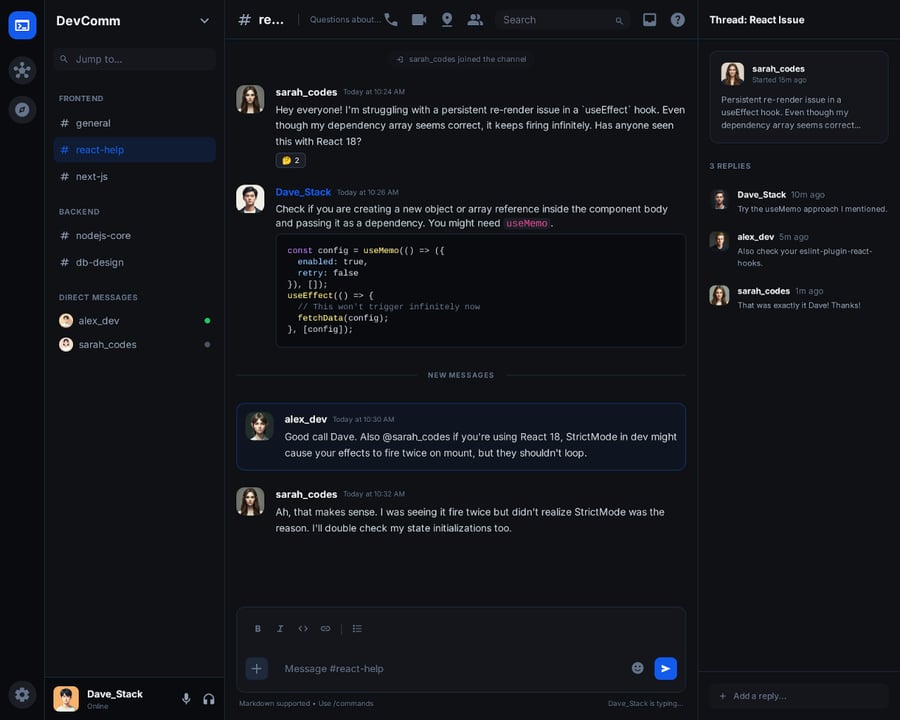This screenshot has width=900, height=720.
Task: Show the channel members list
Action: click(475, 20)
